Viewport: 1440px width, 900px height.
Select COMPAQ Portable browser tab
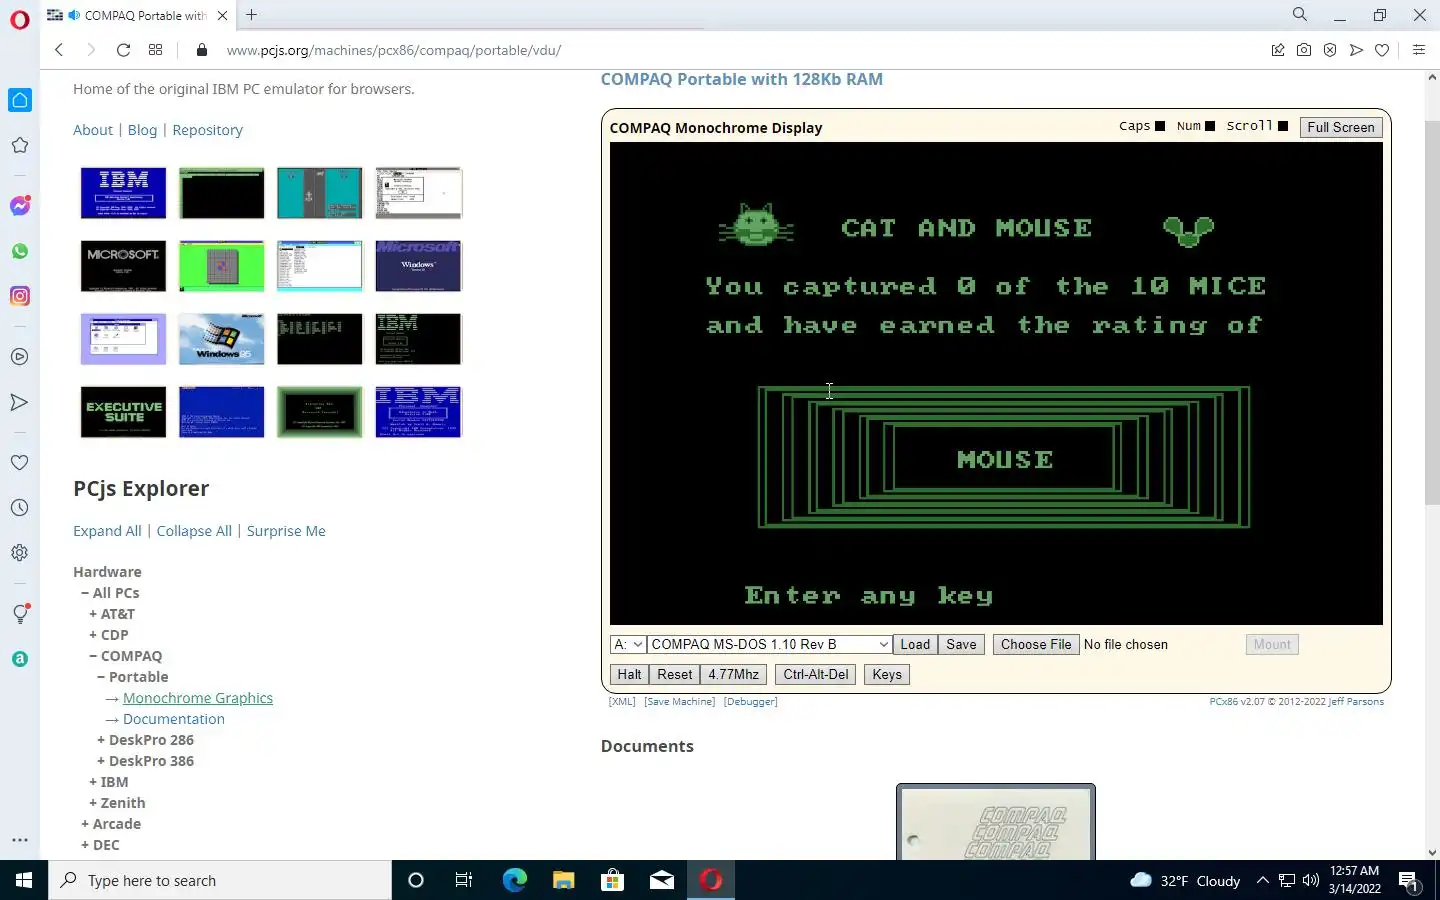tap(137, 15)
